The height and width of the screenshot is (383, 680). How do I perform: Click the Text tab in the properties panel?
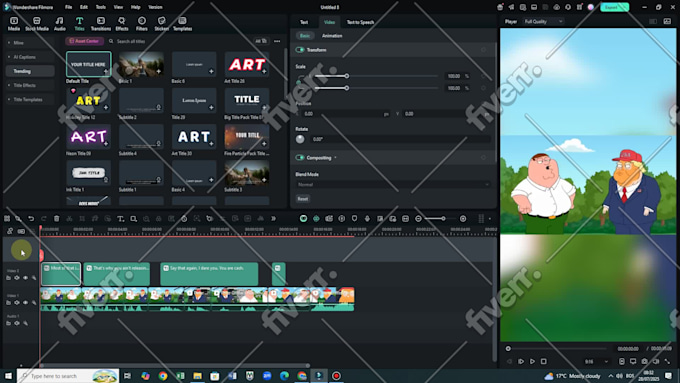pos(304,22)
